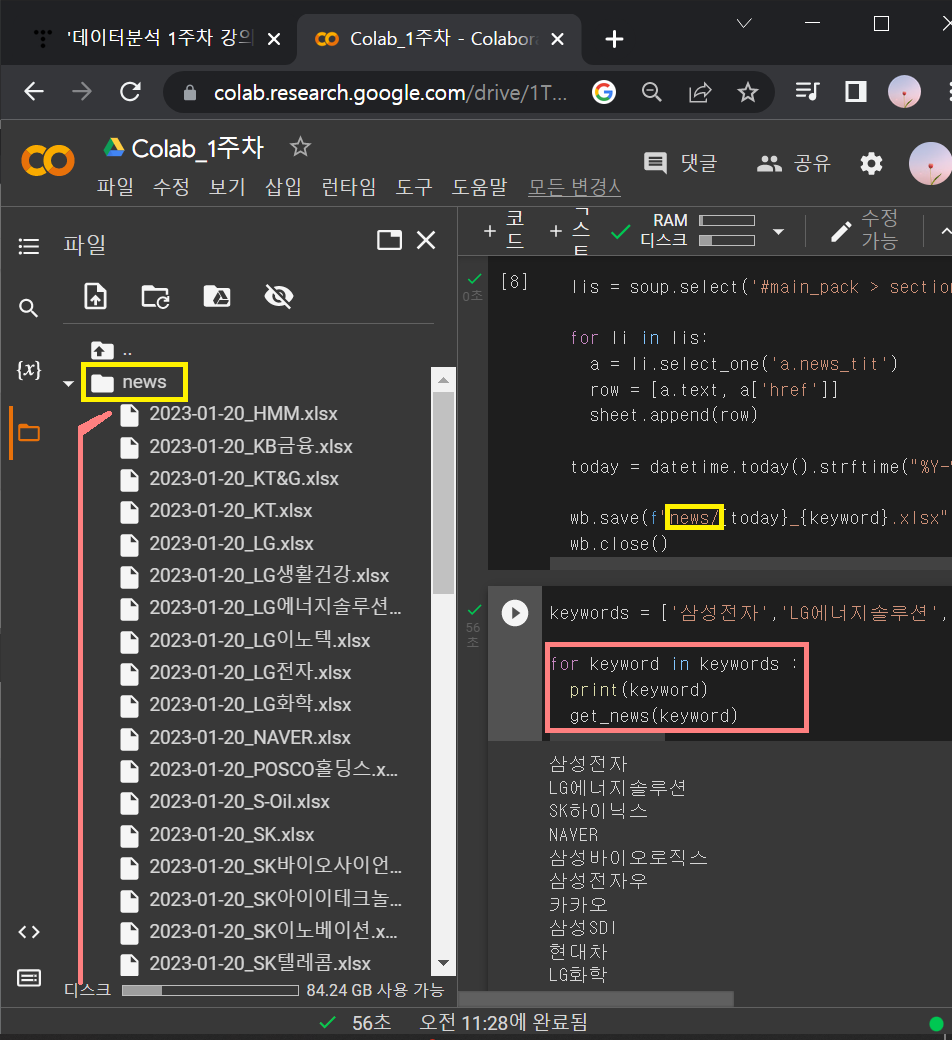
Task: Click the 모든 변경사항 saved link
Action: [575, 187]
